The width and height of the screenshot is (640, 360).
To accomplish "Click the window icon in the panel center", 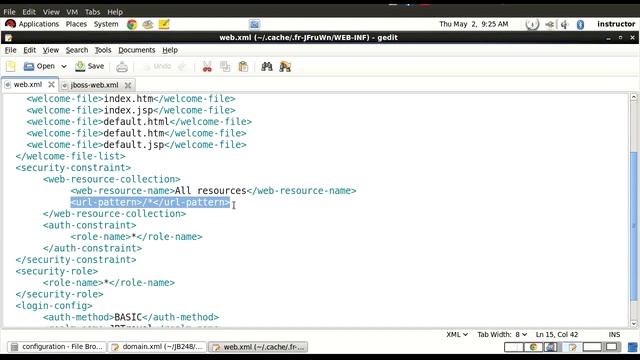I will tap(254, 24).
